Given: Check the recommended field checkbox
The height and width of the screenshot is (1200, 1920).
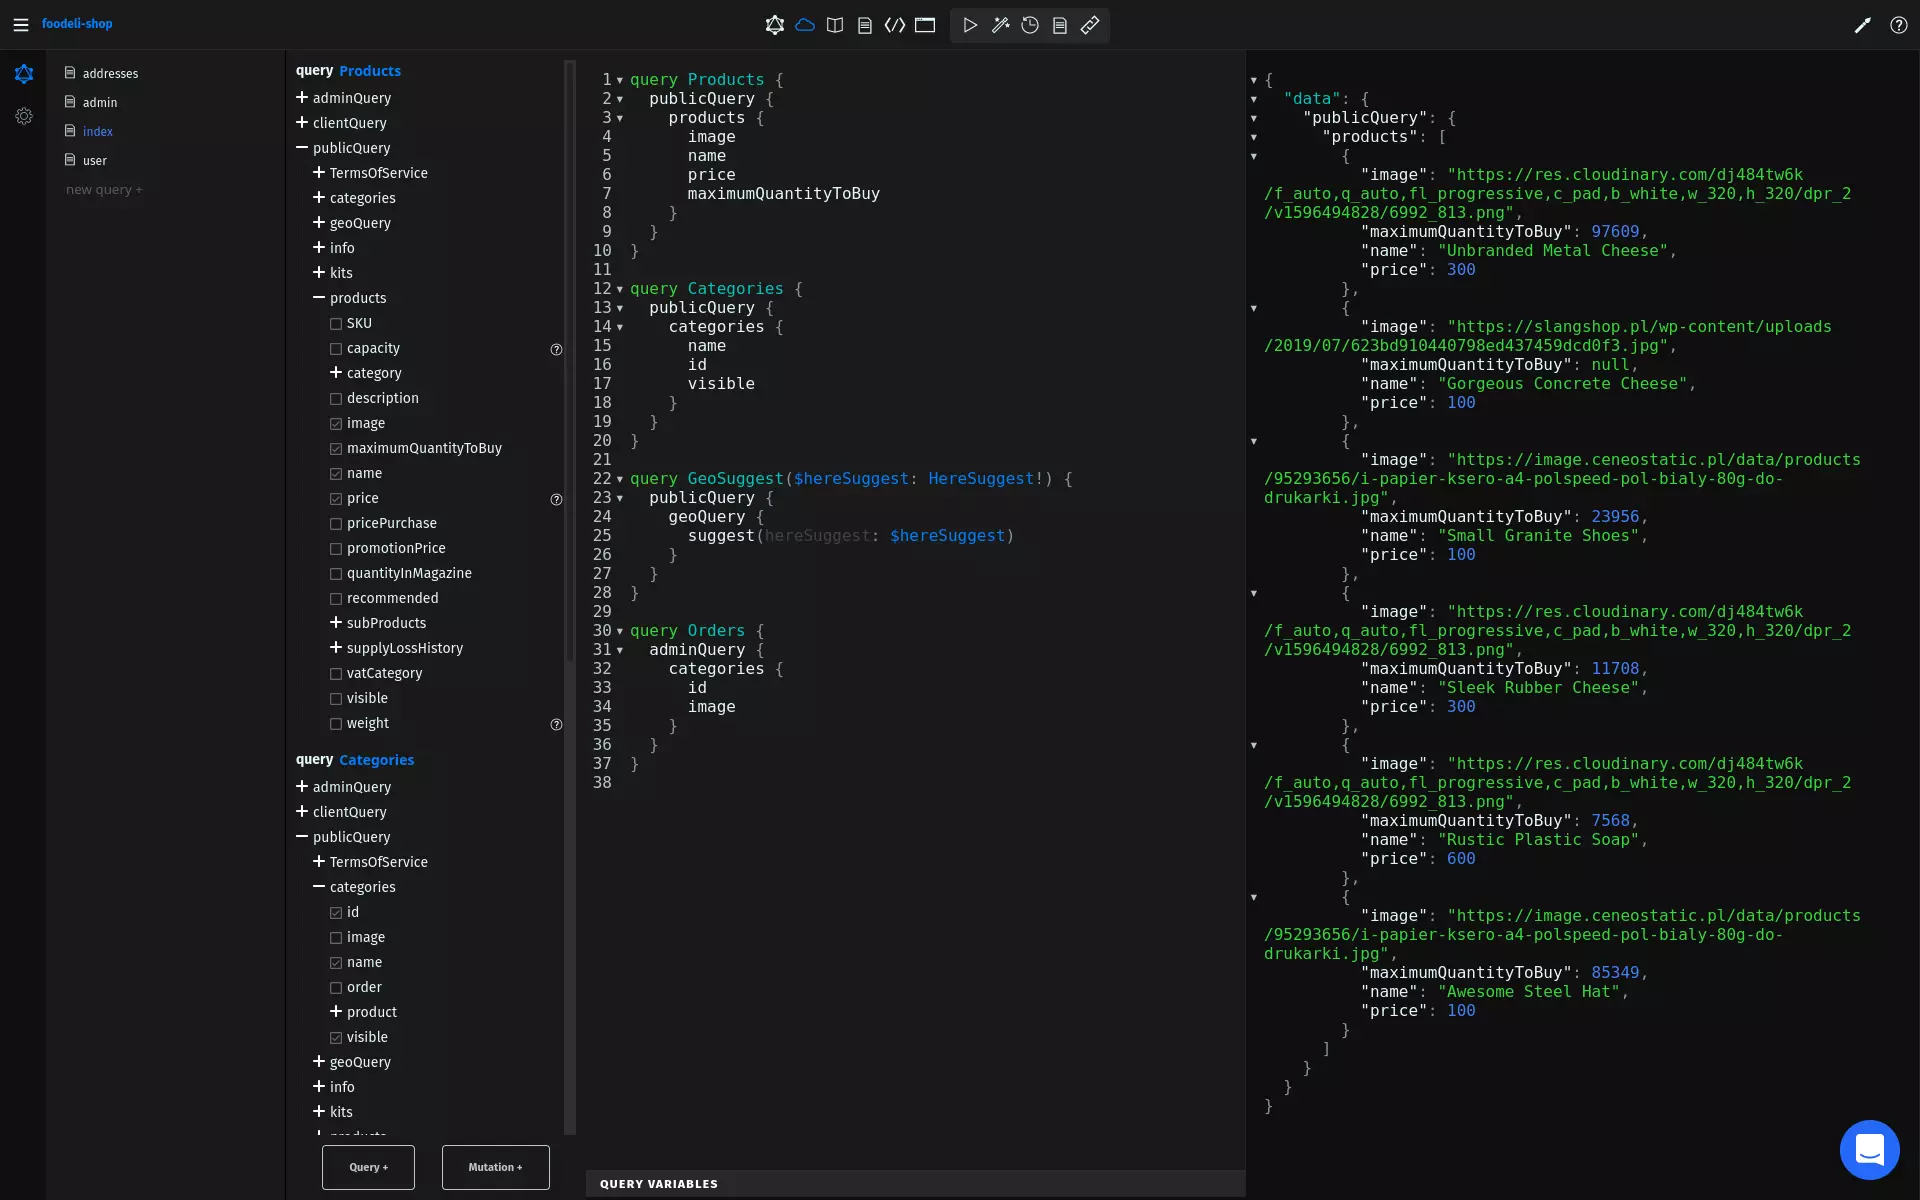Looking at the screenshot, I should 336,599.
